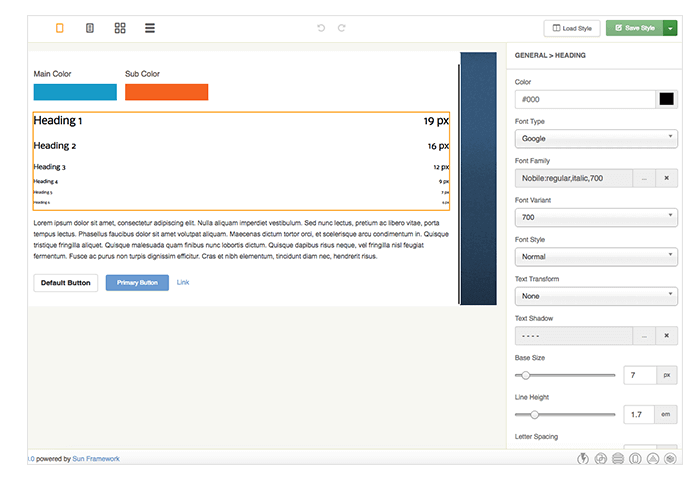Clear the Font Family value with X
The height and width of the screenshot is (477, 700).
click(x=667, y=178)
